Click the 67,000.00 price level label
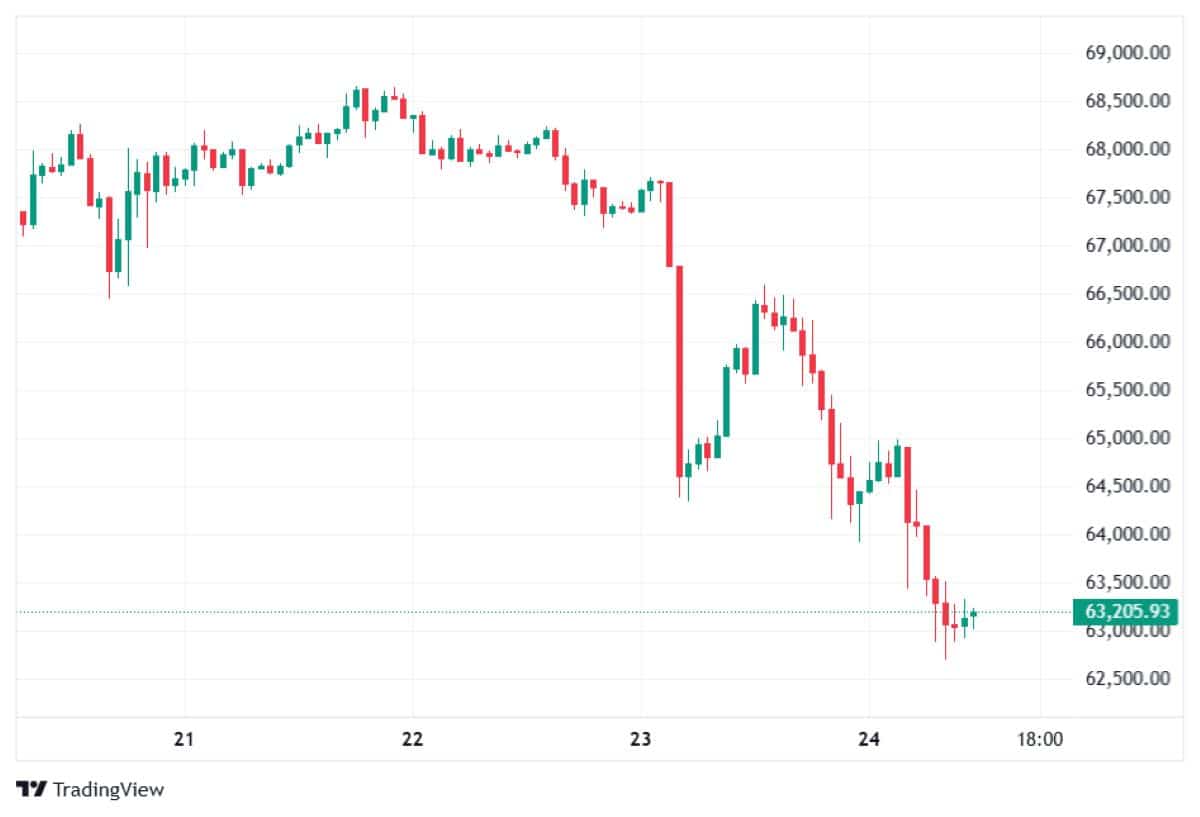 [x=1127, y=245]
